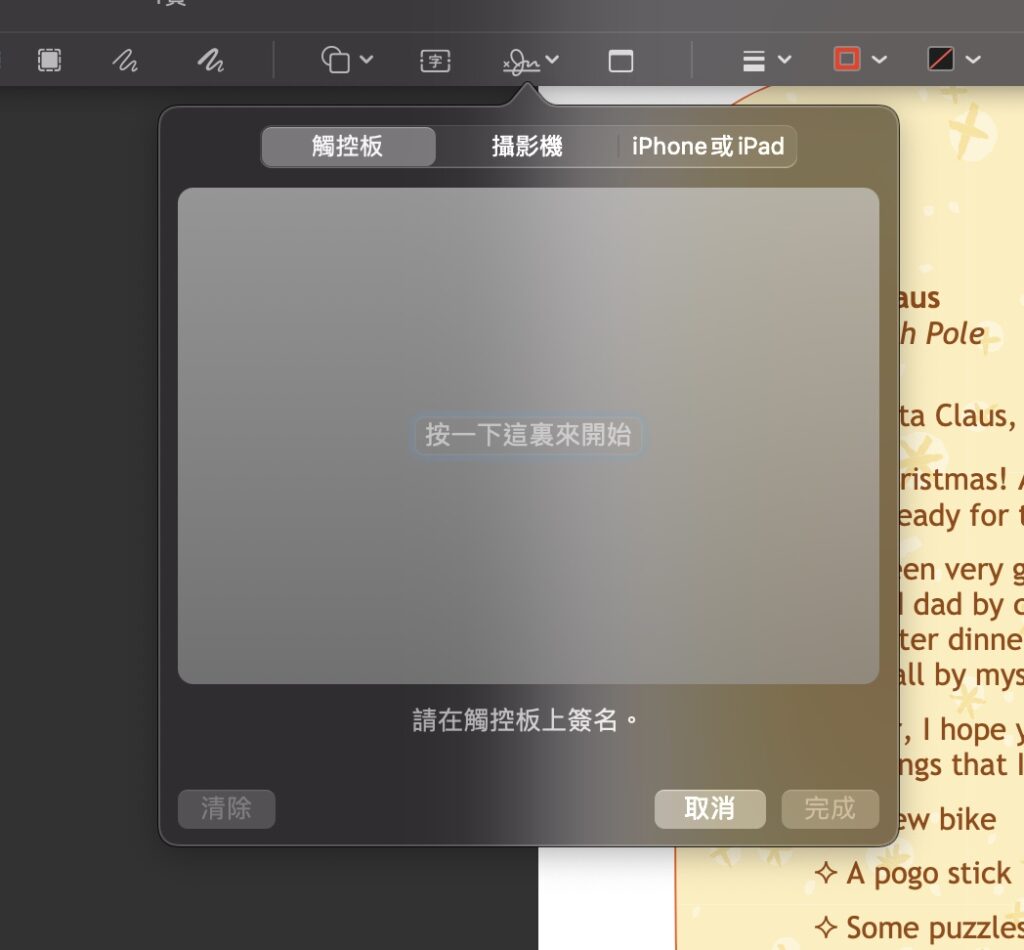Click the line Shape Style icon
The height and width of the screenshot is (950, 1024).
click(754, 60)
